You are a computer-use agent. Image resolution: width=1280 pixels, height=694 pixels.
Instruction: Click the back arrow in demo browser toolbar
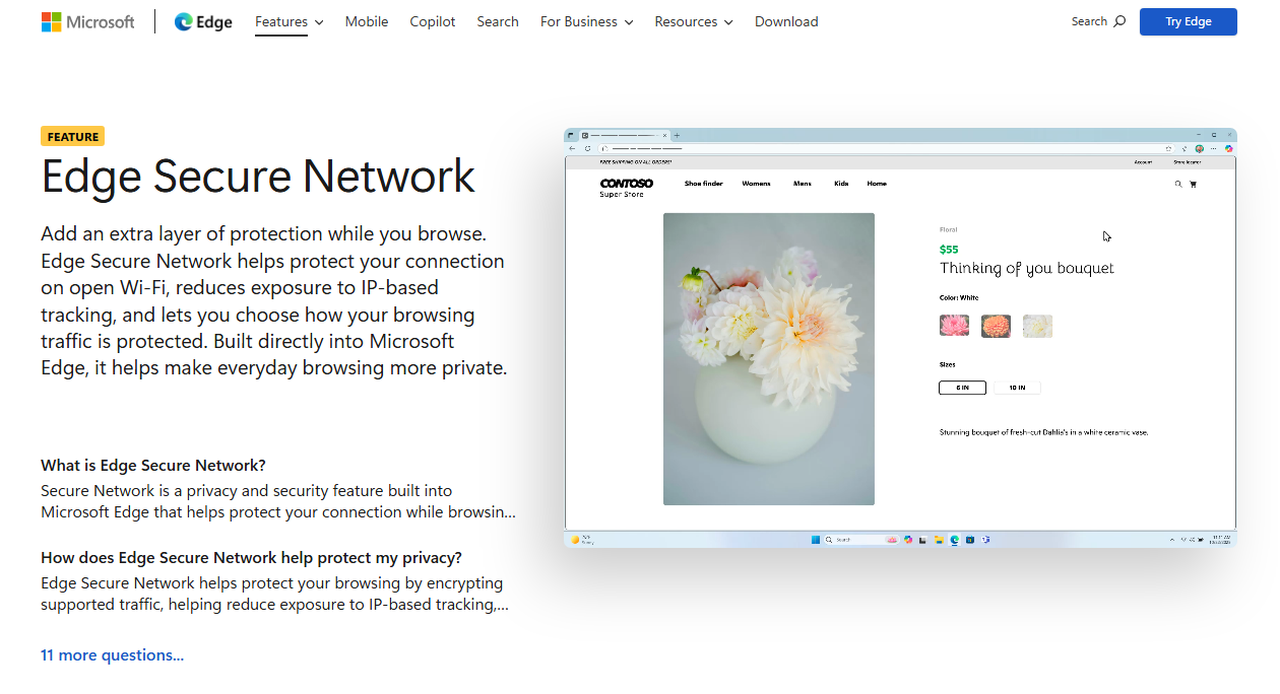pyautogui.click(x=572, y=148)
